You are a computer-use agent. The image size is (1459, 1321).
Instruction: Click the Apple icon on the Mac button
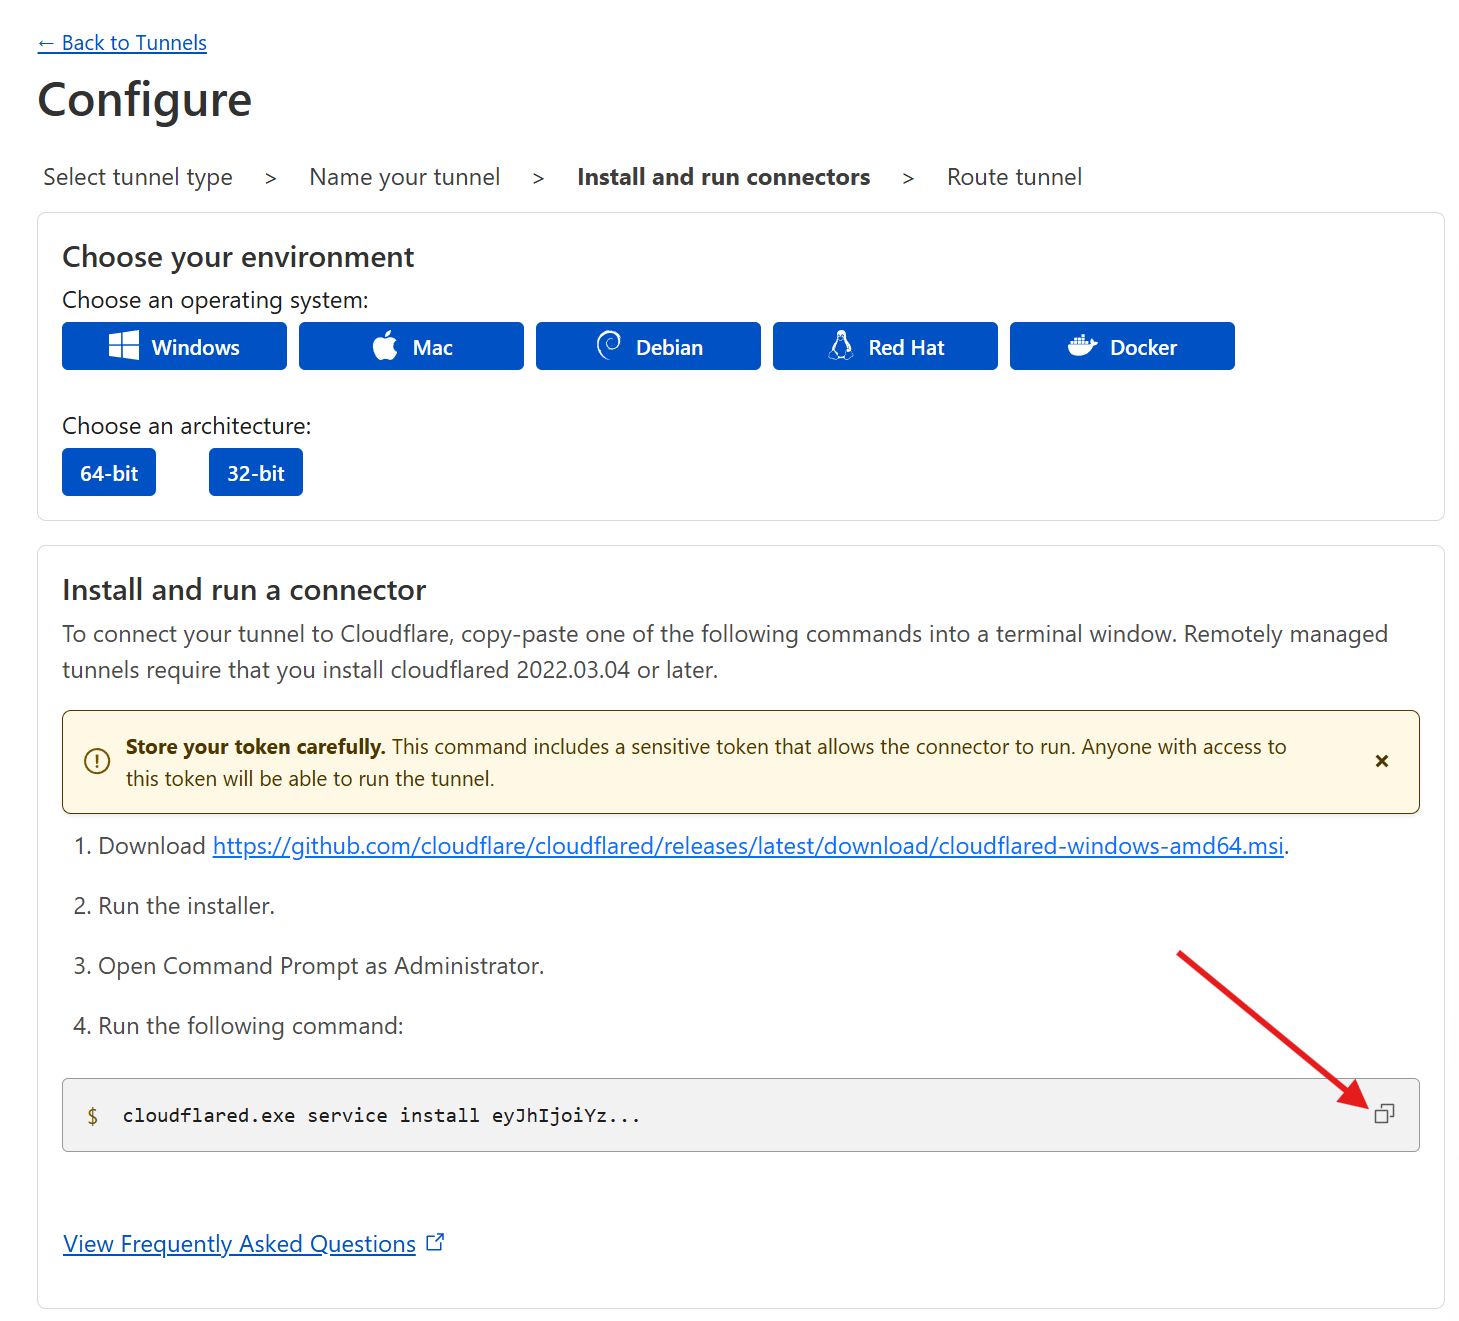pos(384,345)
